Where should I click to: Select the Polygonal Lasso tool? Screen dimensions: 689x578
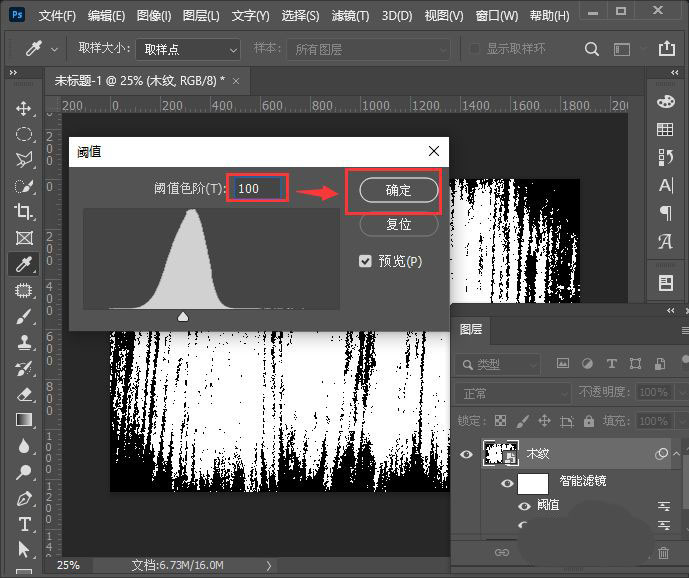[23, 160]
